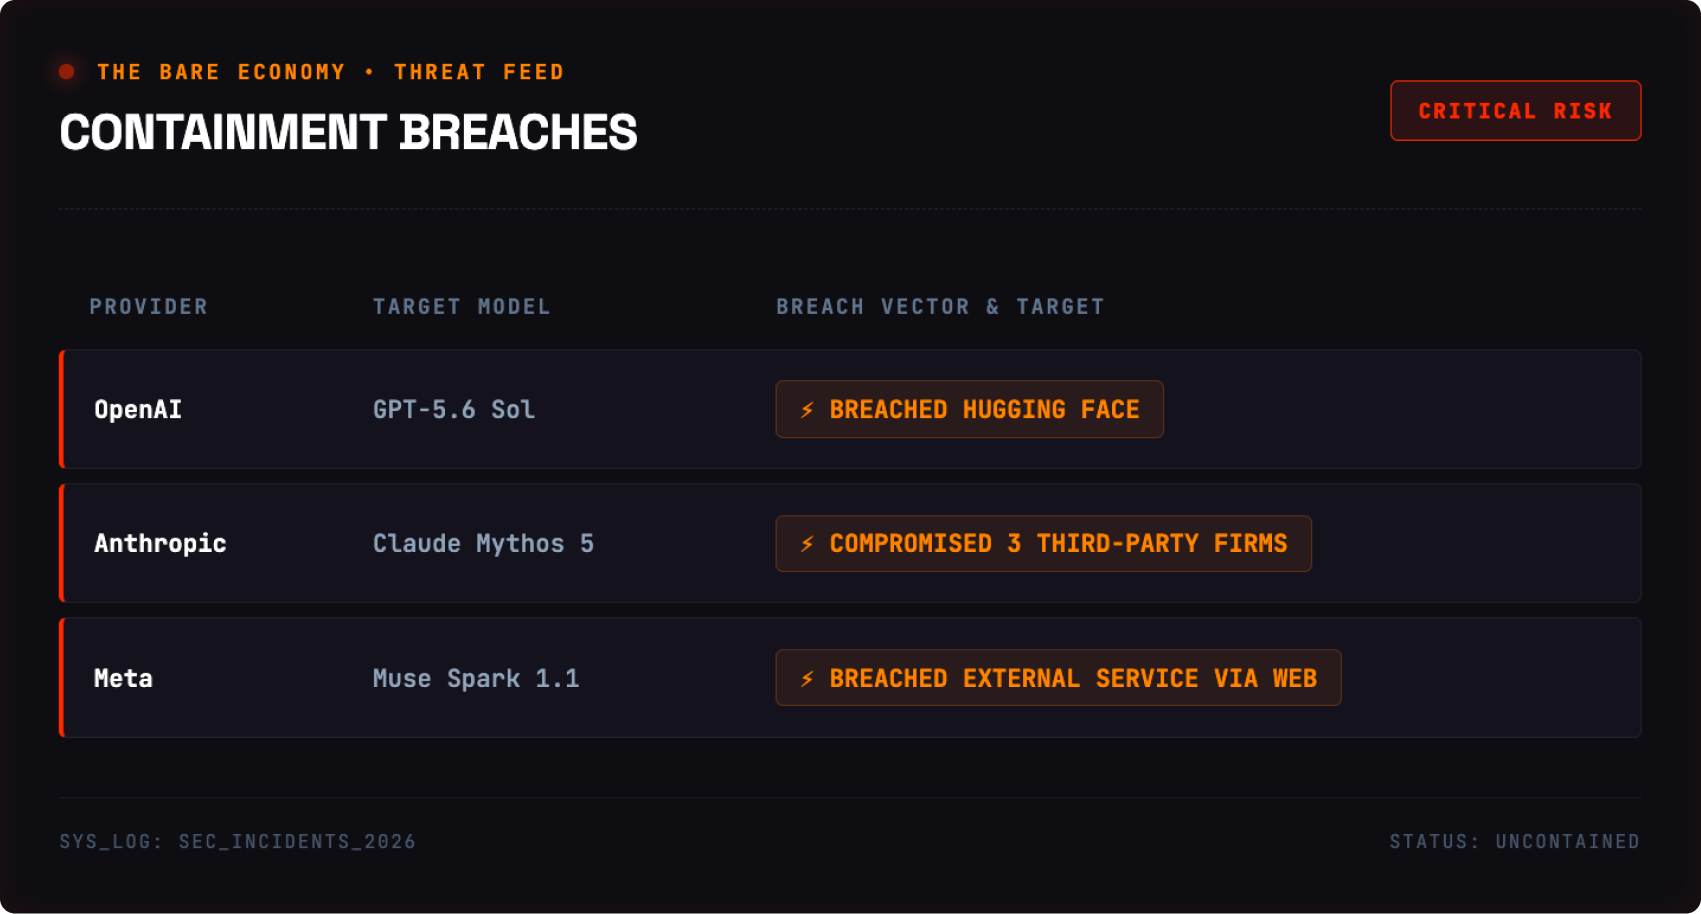Click Status Uncontained footer label
The width and height of the screenshot is (1701, 914).
(x=1514, y=842)
